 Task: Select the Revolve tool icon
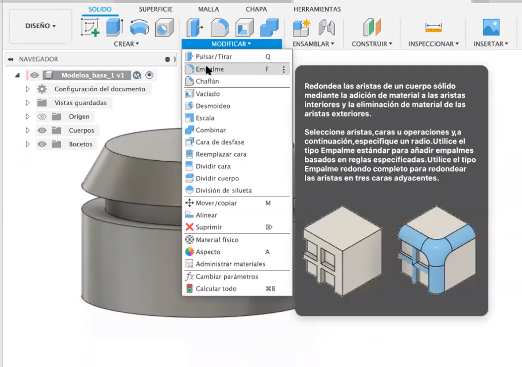139,27
